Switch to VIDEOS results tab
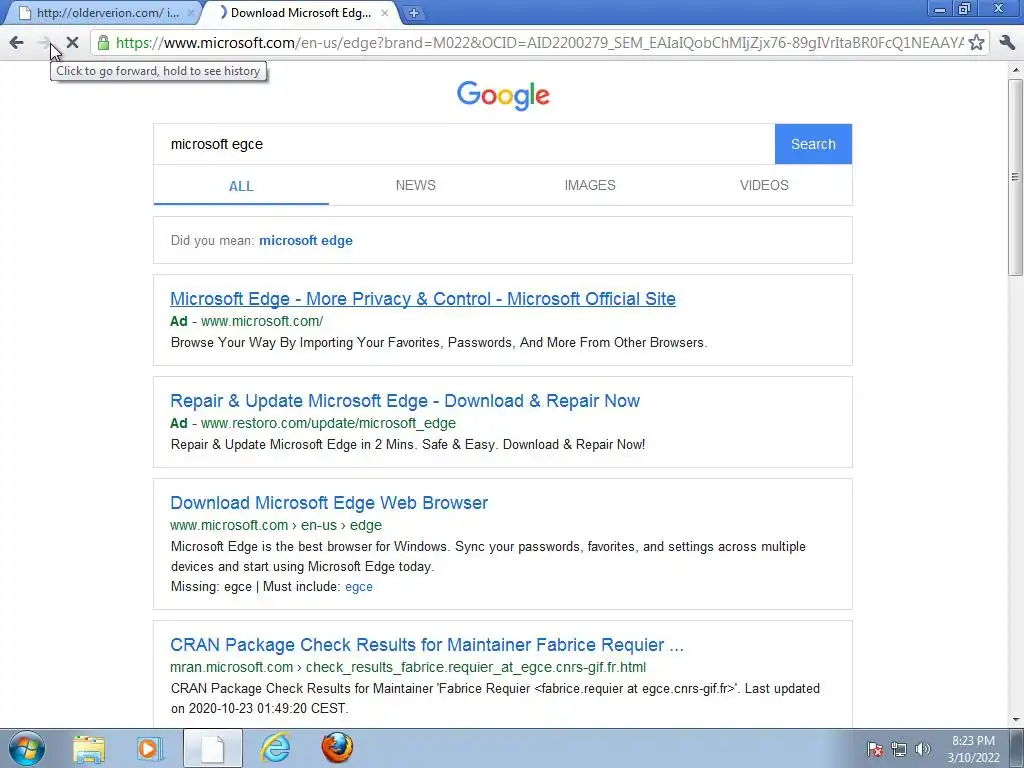The width and height of the screenshot is (1024, 768). pos(764,185)
